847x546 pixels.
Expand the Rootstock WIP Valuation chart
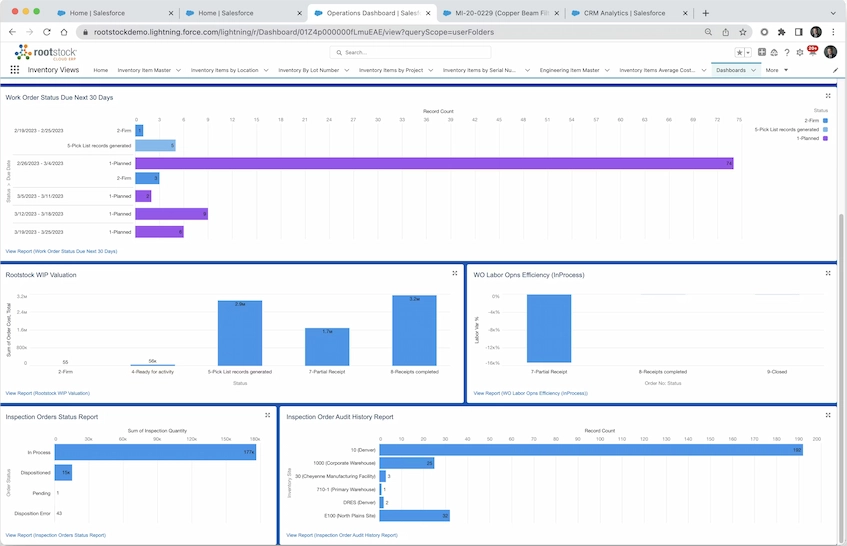(x=455, y=273)
